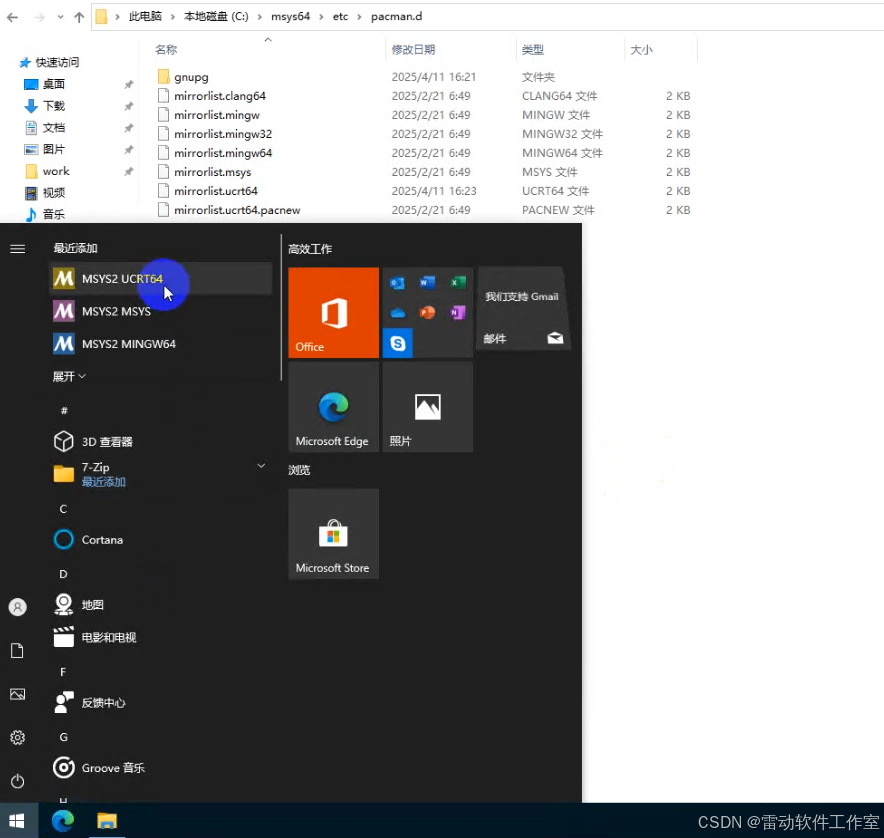Click etc in the address breadcrumb
The height and width of the screenshot is (838, 884).
coord(340,16)
